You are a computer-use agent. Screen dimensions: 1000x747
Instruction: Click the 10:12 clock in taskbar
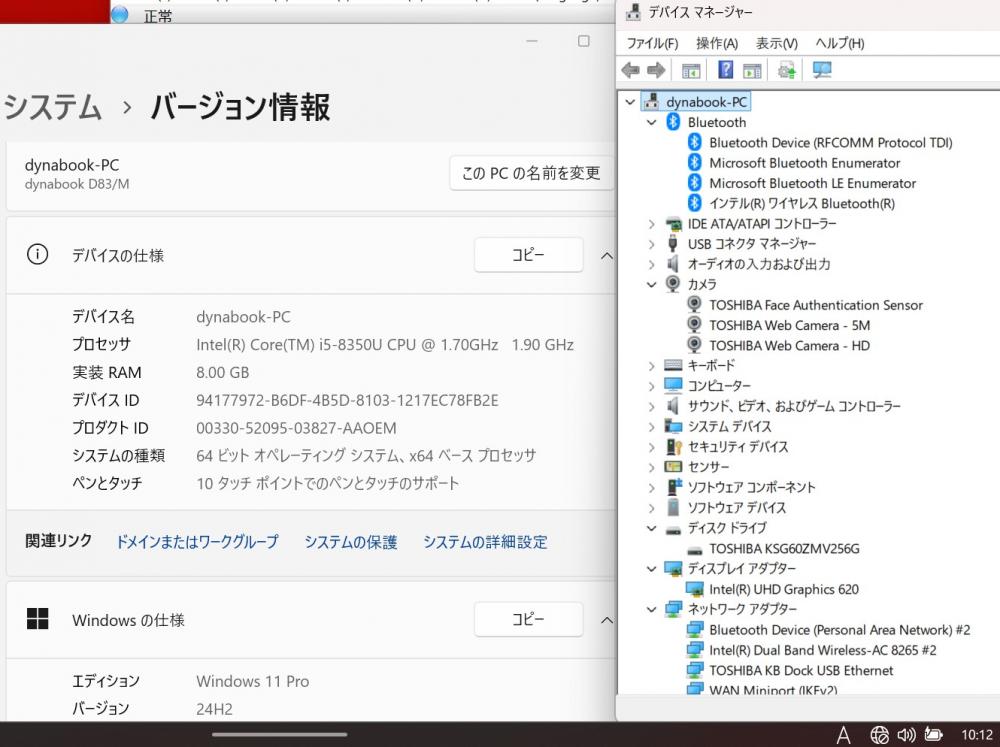click(976, 735)
